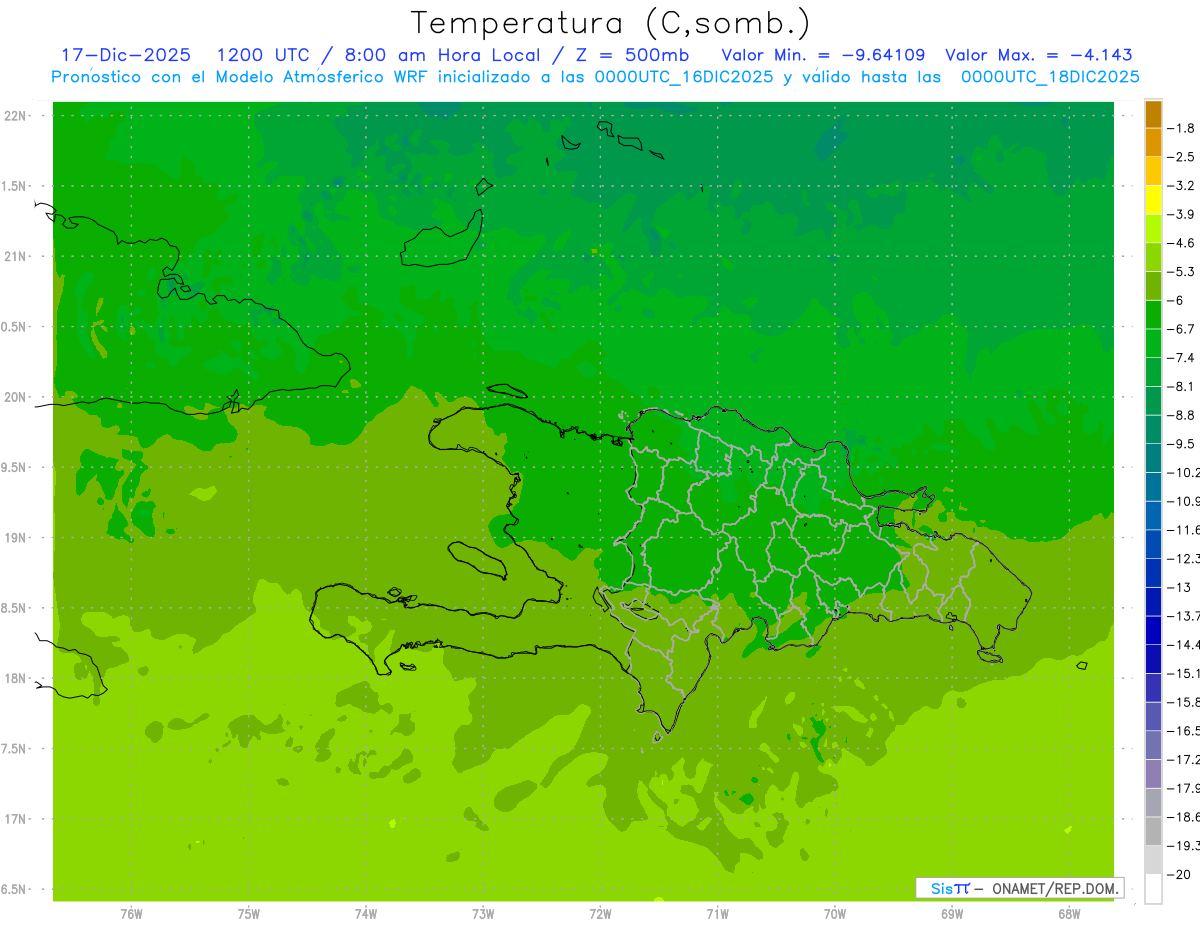1200x927 pixels.
Task: Pick the bright yellow swatch between -3.2 and -3.9
Action: [1153, 200]
